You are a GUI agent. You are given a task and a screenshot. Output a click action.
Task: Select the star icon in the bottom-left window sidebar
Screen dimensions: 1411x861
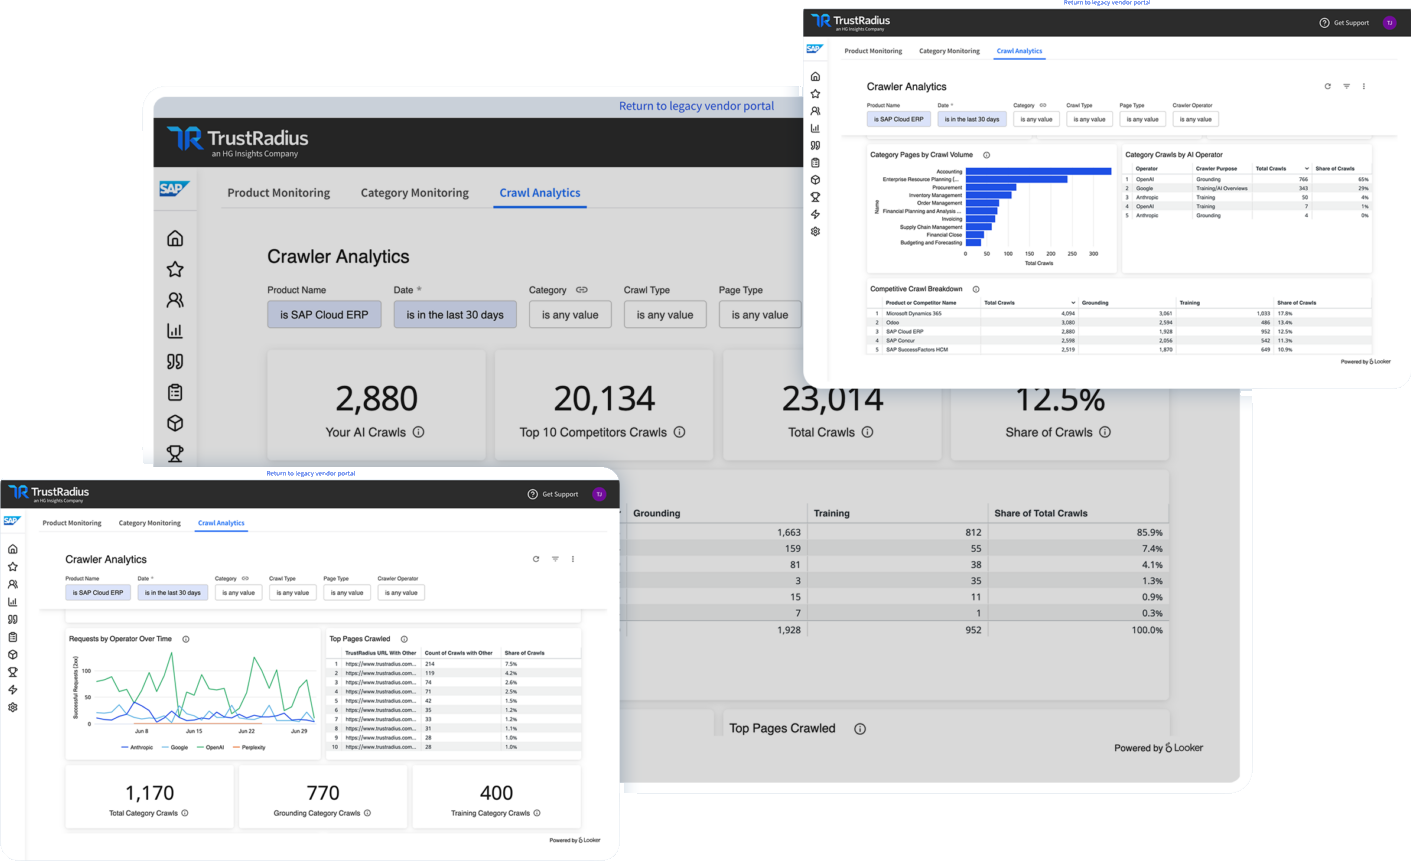point(13,567)
